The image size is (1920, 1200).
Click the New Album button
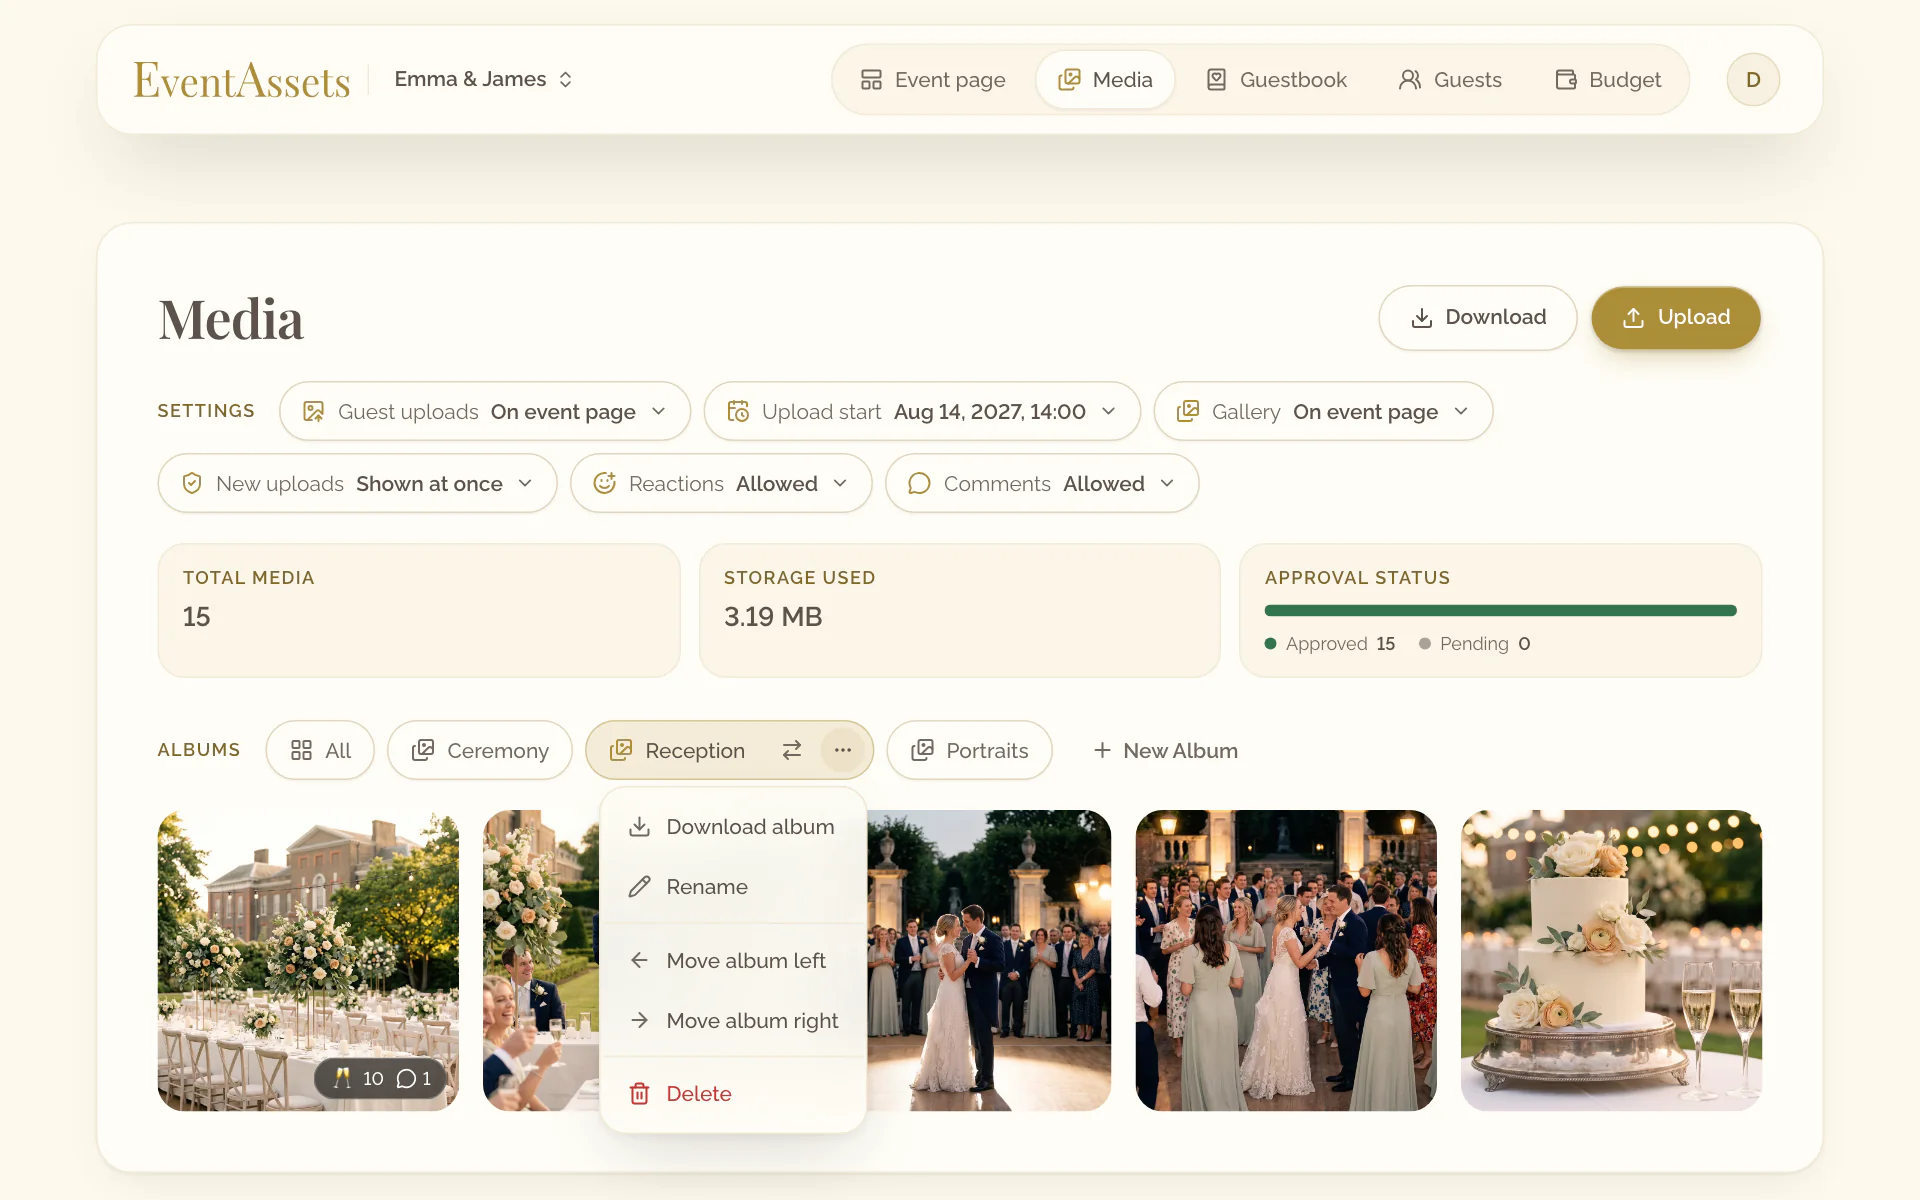coord(1165,750)
